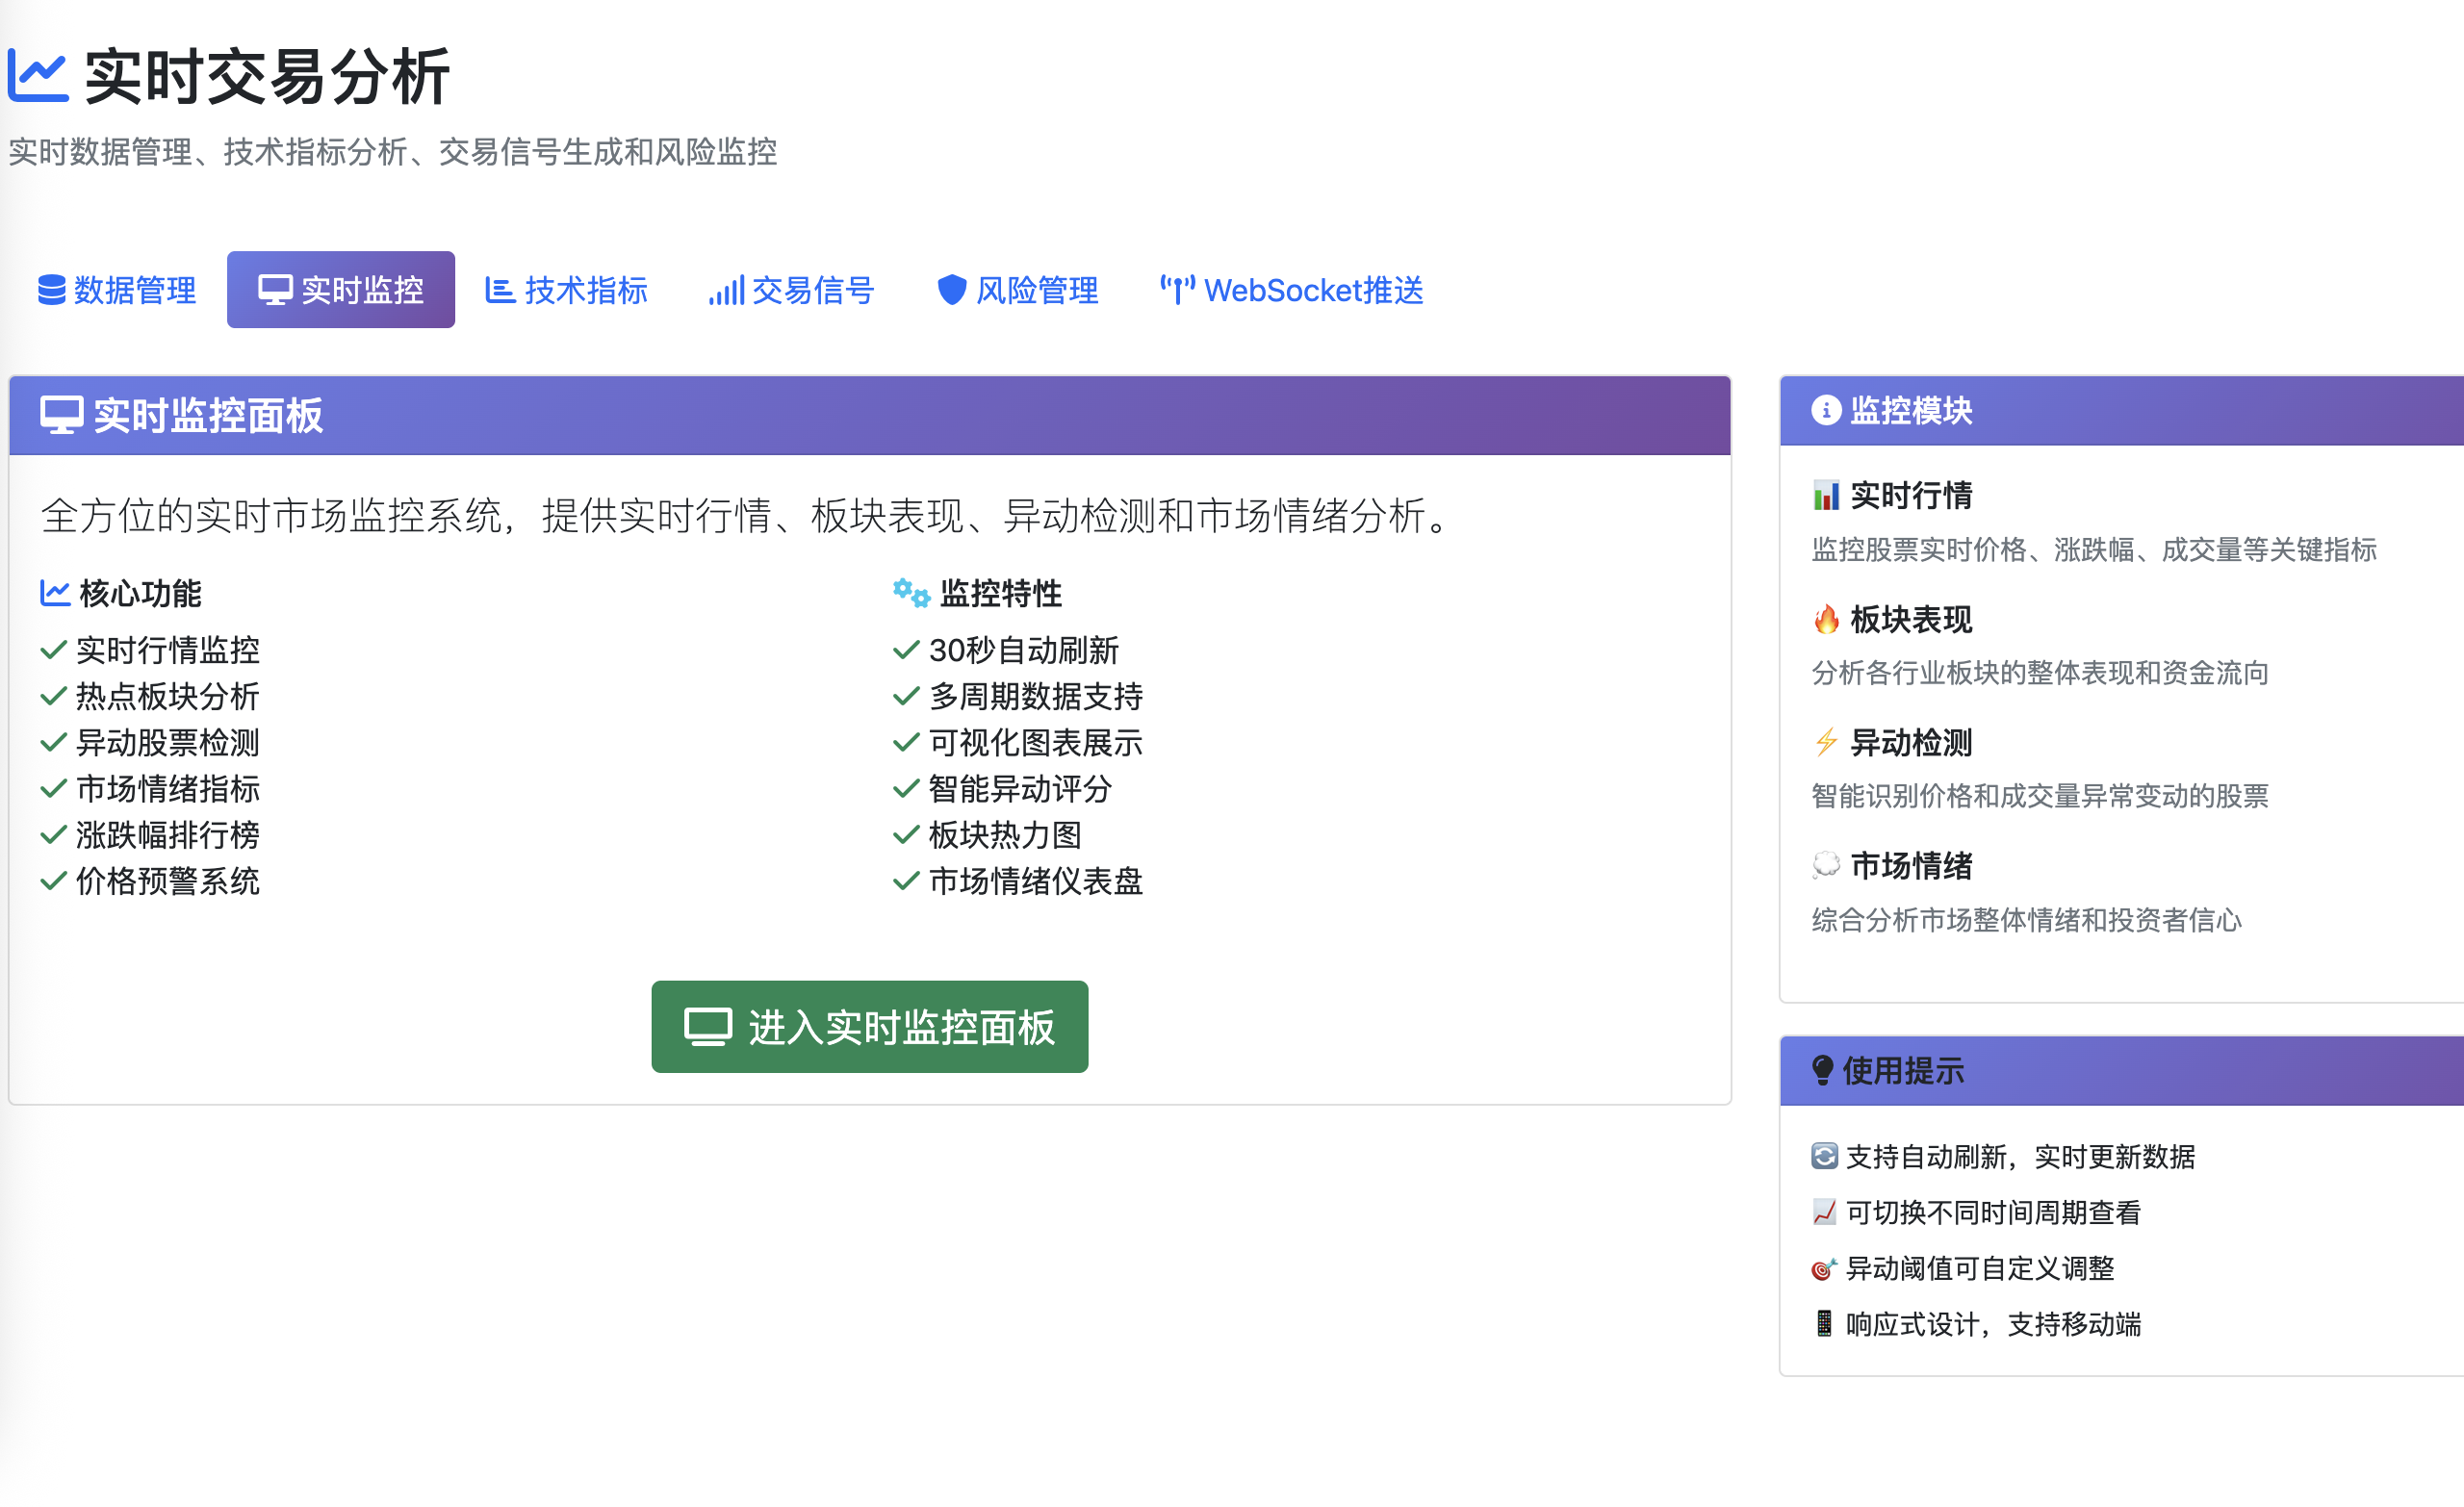This screenshot has width=2464, height=1507.
Task: Switch to the 技术指标 tab
Action: point(567,290)
